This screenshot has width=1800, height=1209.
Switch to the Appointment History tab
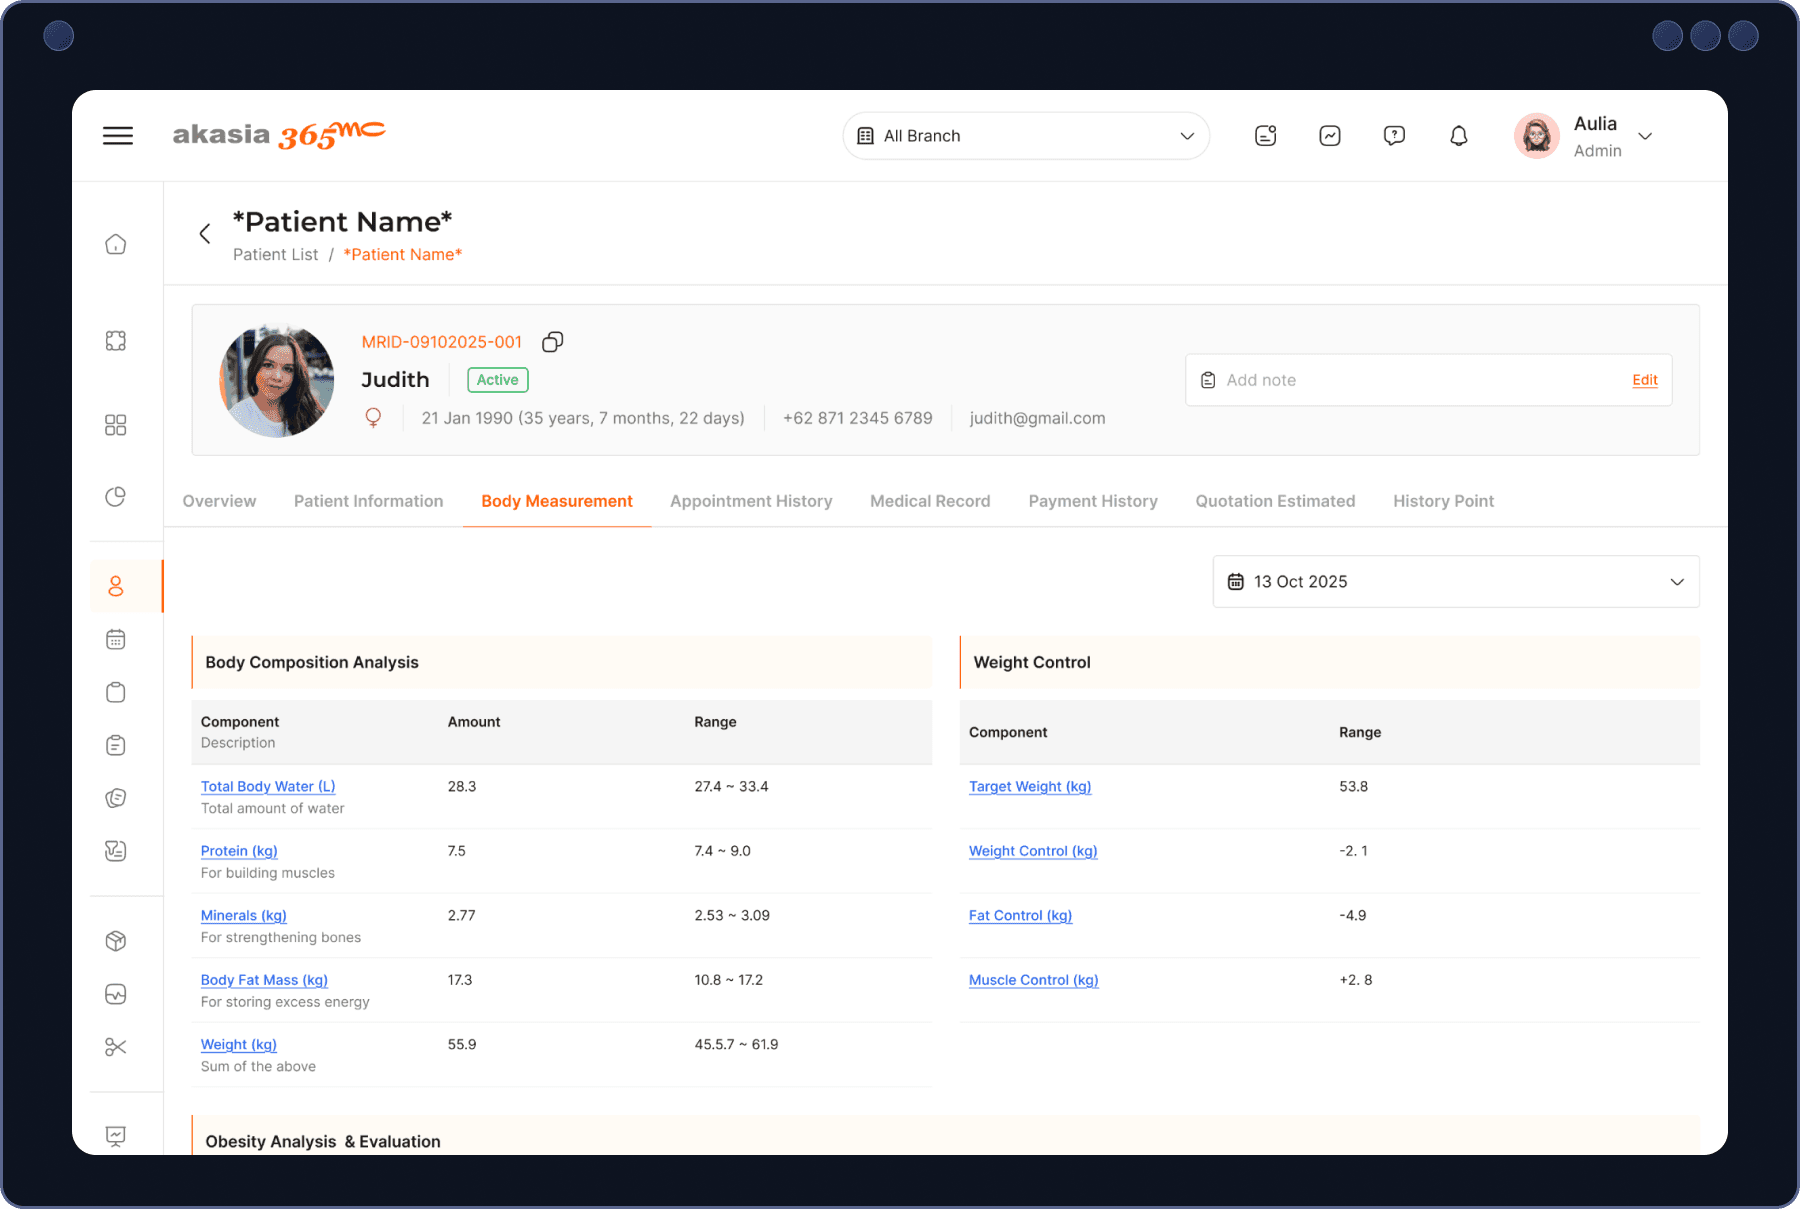click(x=751, y=501)
